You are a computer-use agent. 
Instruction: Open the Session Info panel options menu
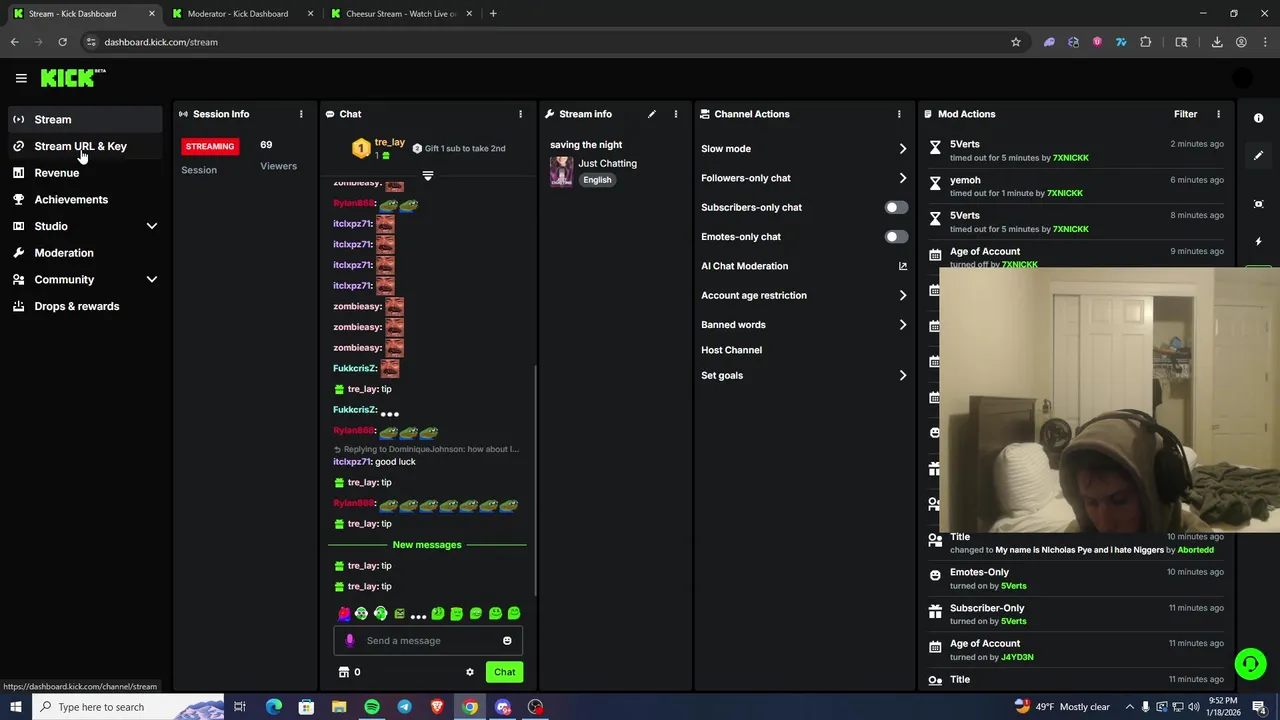(x=300, y=114)
